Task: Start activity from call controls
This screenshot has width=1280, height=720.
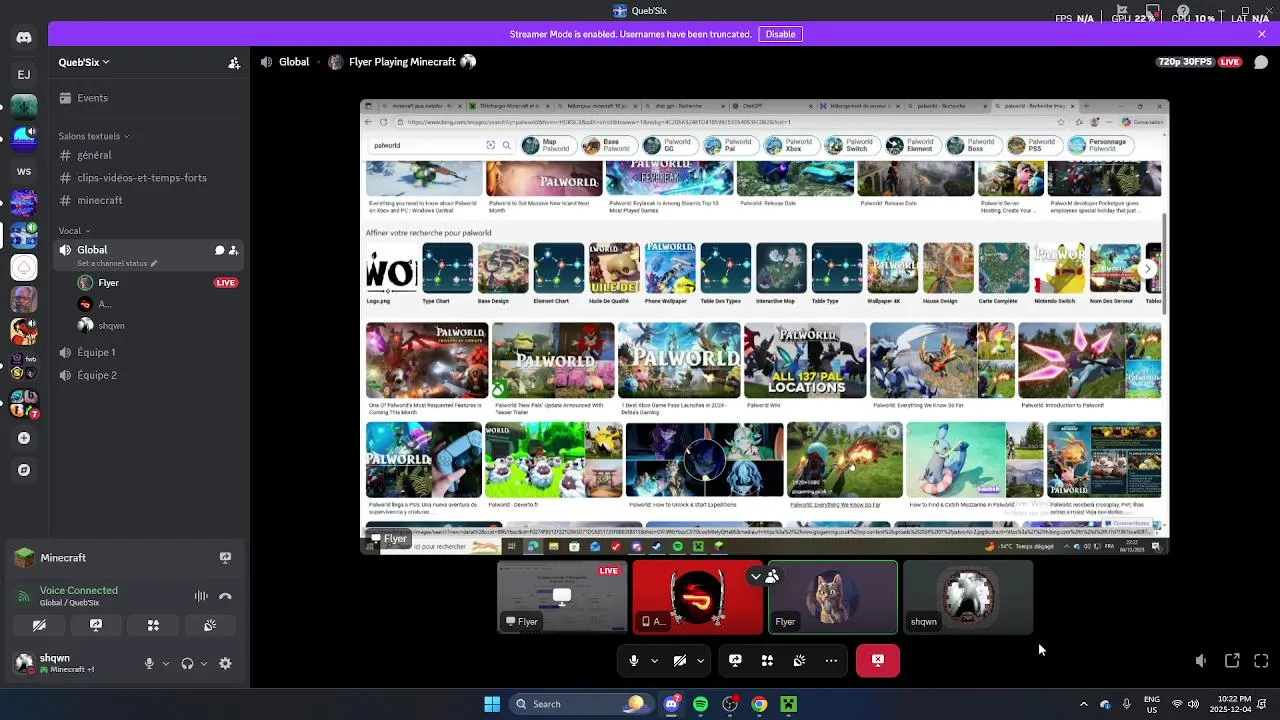Action: point(767,660)
